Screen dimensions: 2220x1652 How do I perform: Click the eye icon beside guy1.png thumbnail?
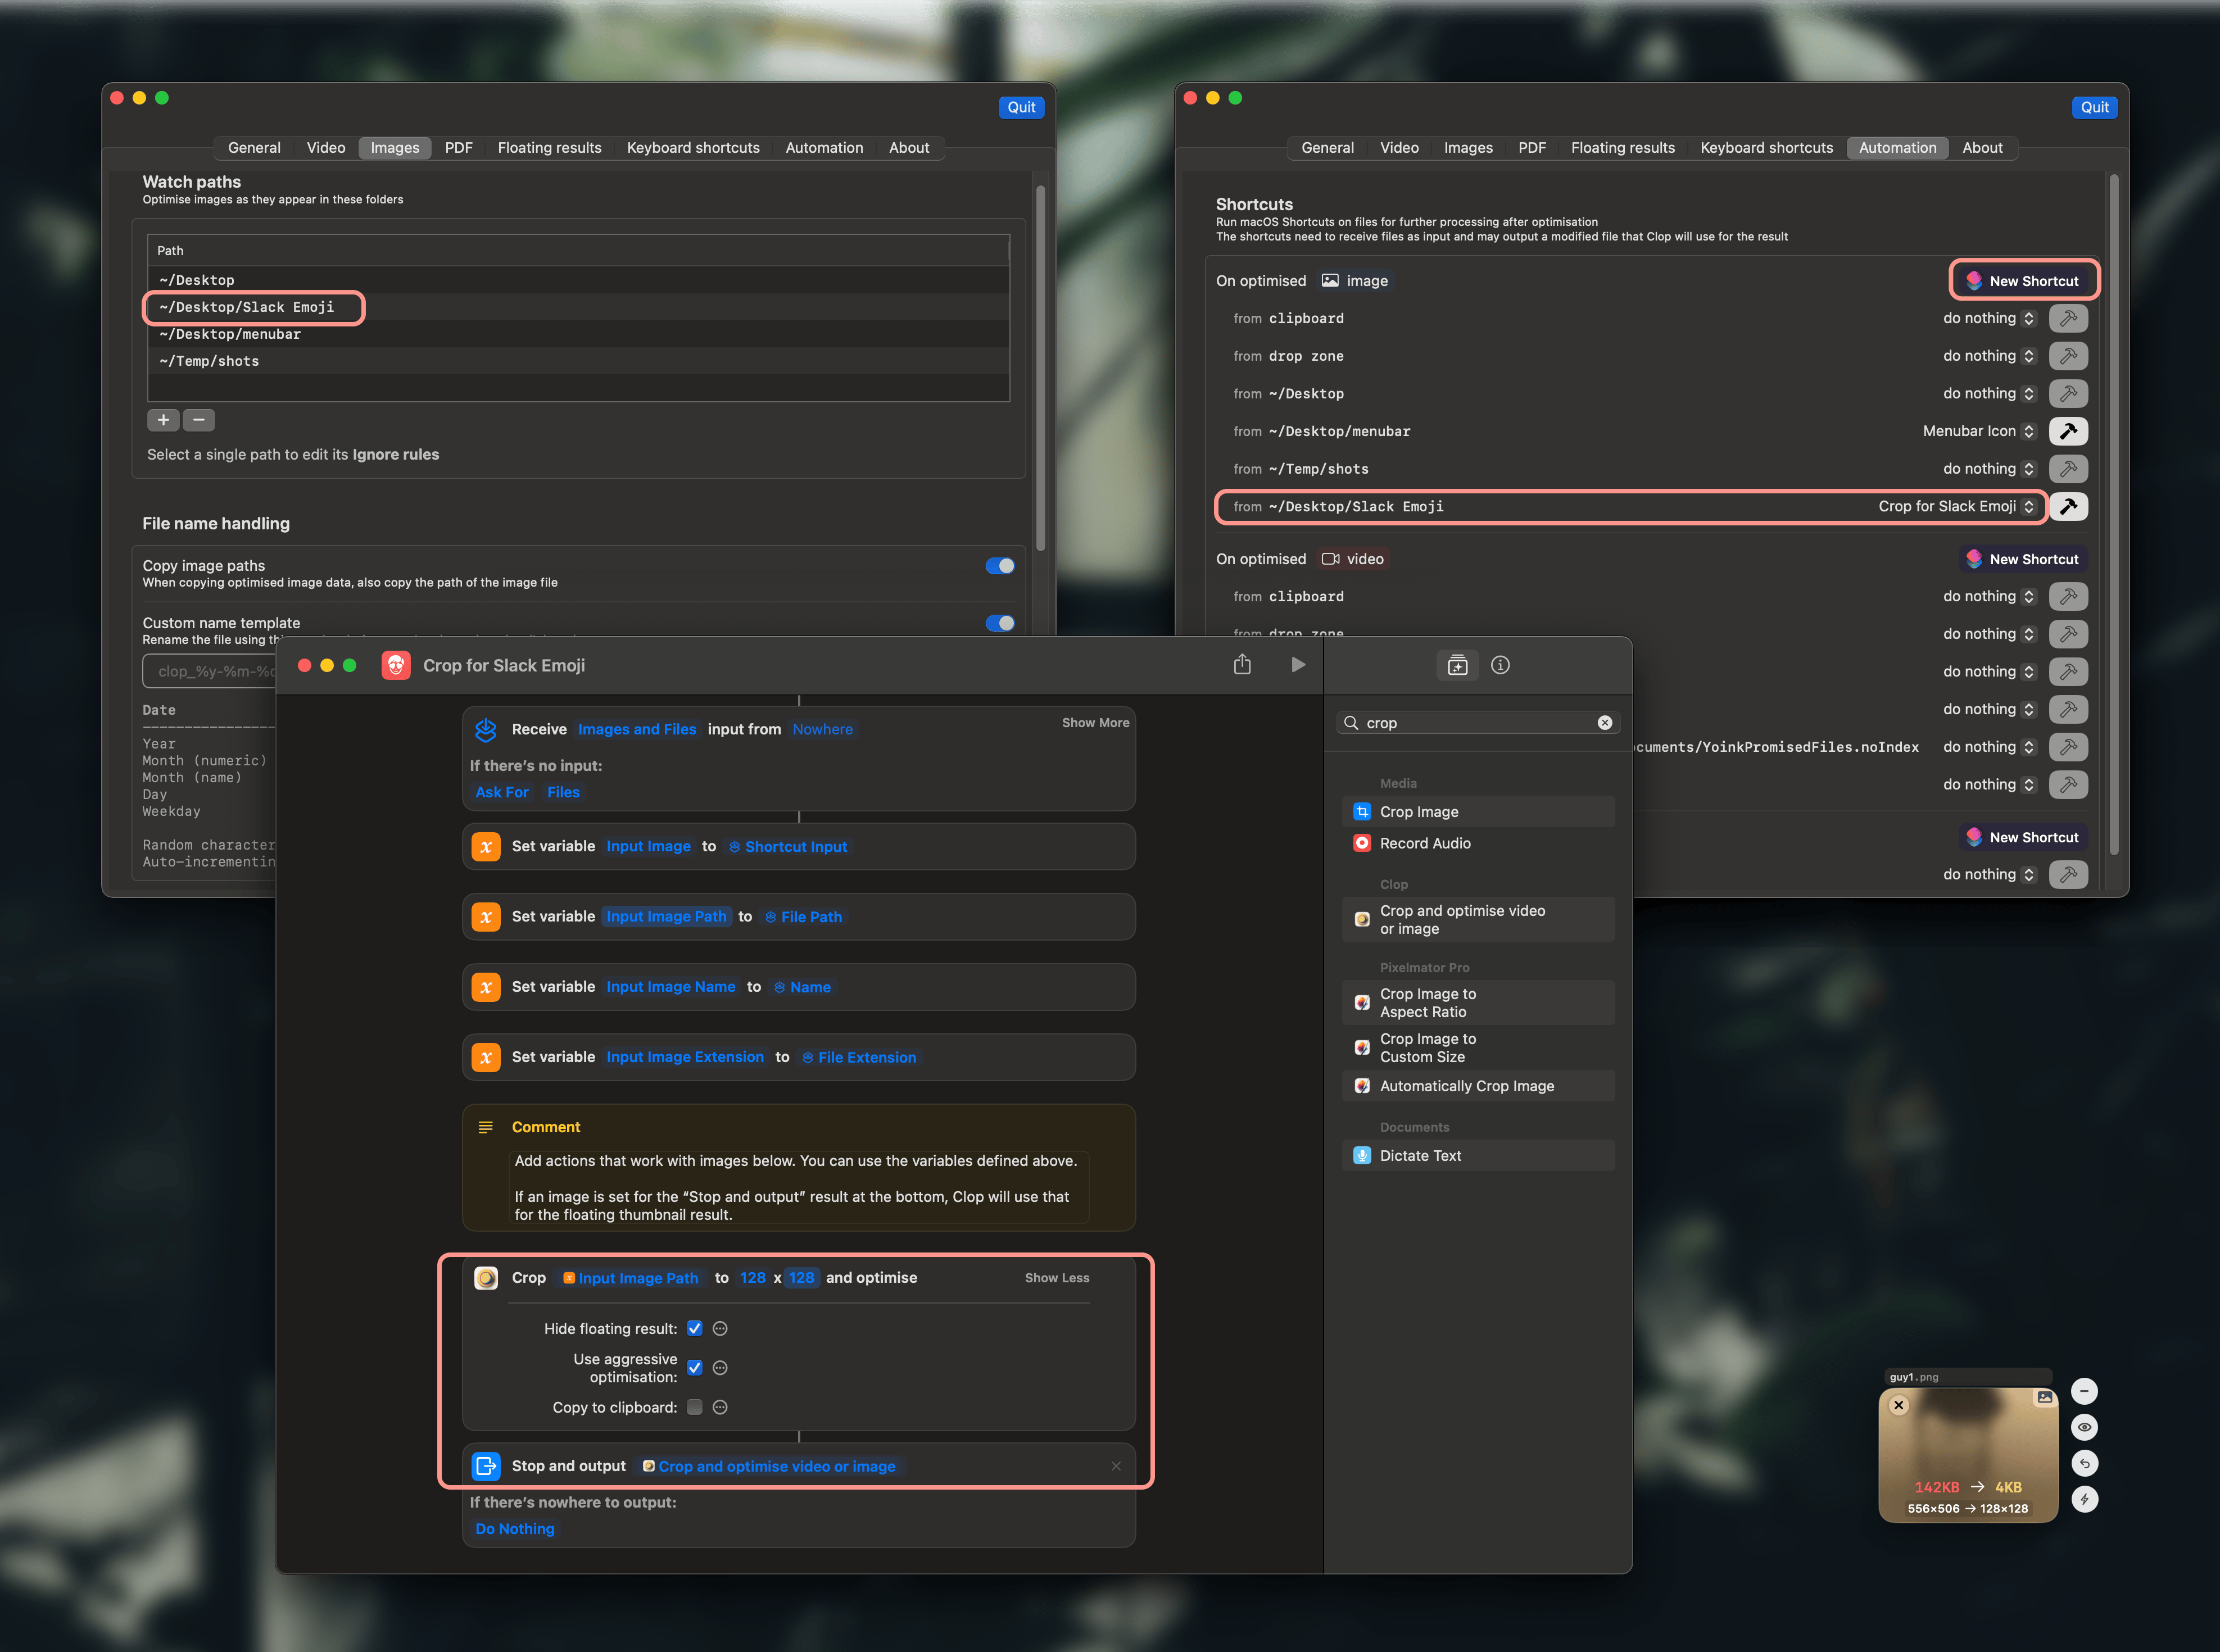click(2084, 1427)
